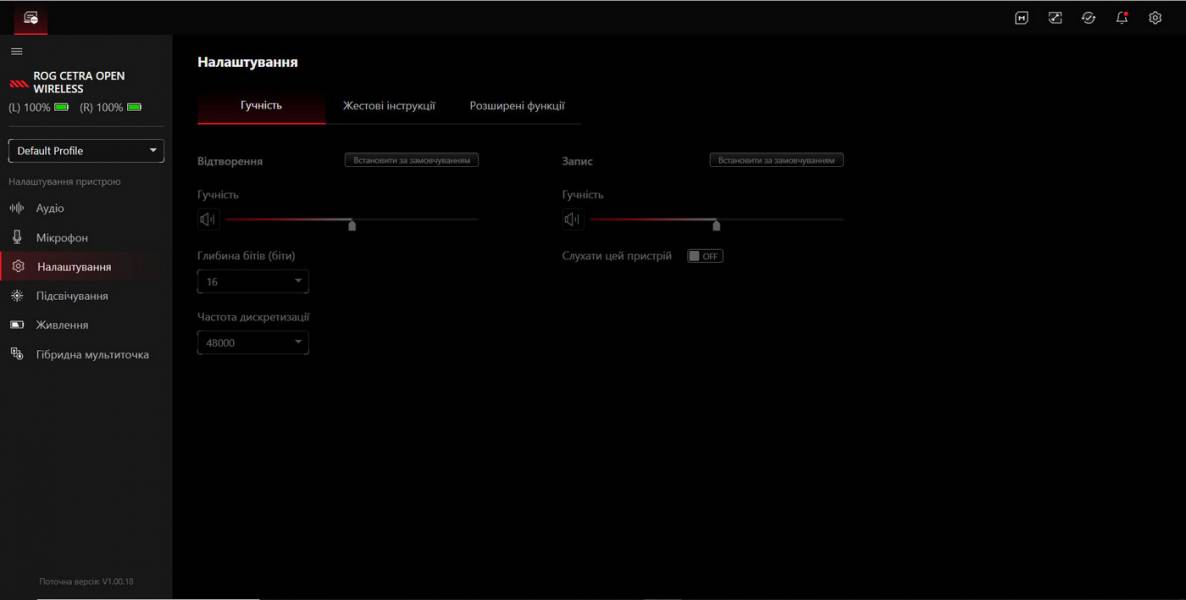Open the notifications bell icon
Screen dimensions: 1186x600
[x=1122, y=18]
